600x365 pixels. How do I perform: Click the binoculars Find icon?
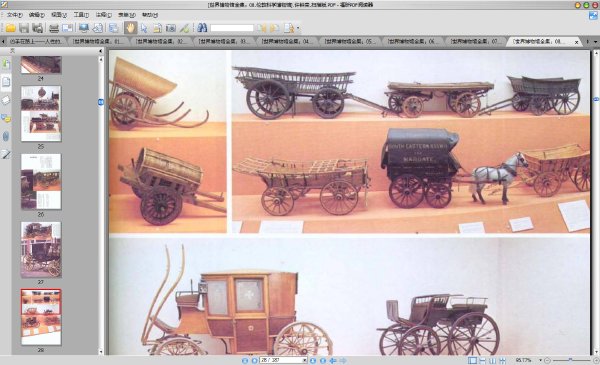tap(202, 28)
